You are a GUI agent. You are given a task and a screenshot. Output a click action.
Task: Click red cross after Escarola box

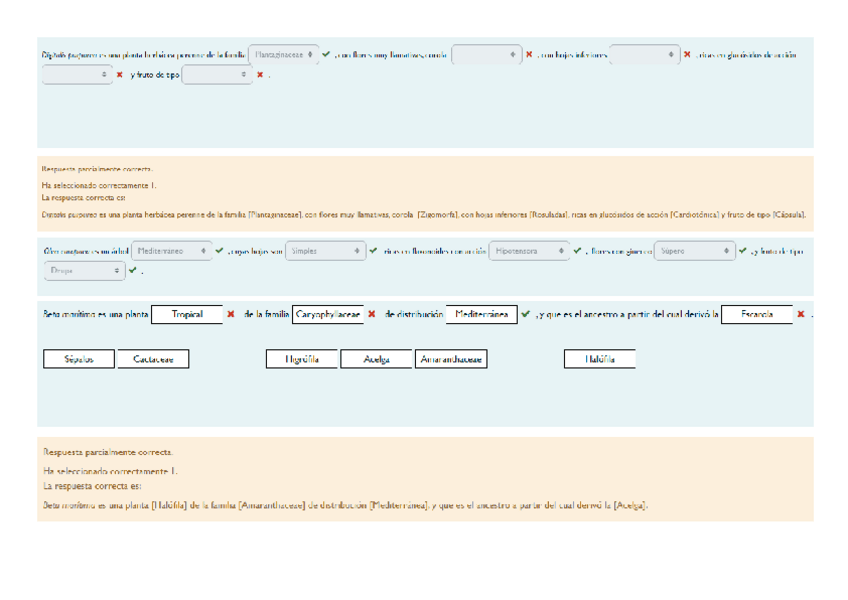click(x=801, y=314)
